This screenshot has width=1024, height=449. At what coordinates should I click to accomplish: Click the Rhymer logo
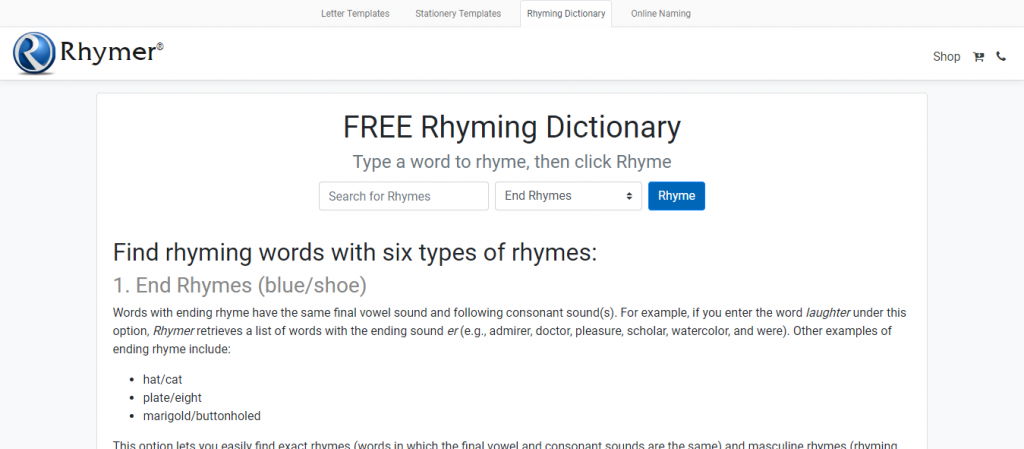point(88,52)
